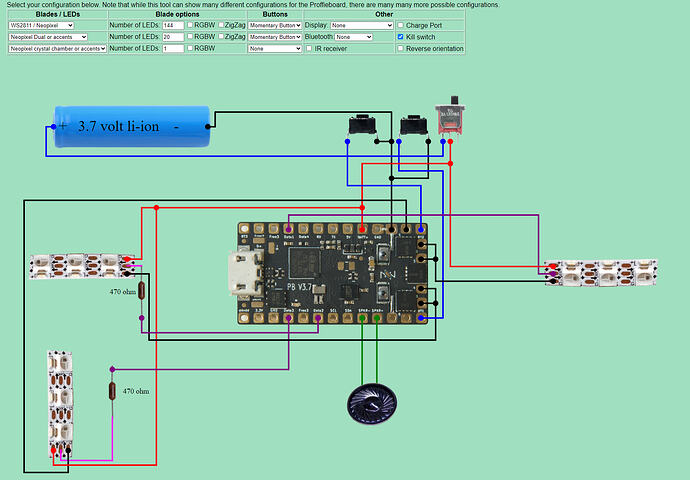Click the "Buttons" column header
The height and width of the screenshot is (480, 690).
pyautogui.click(x=275, y=15)
